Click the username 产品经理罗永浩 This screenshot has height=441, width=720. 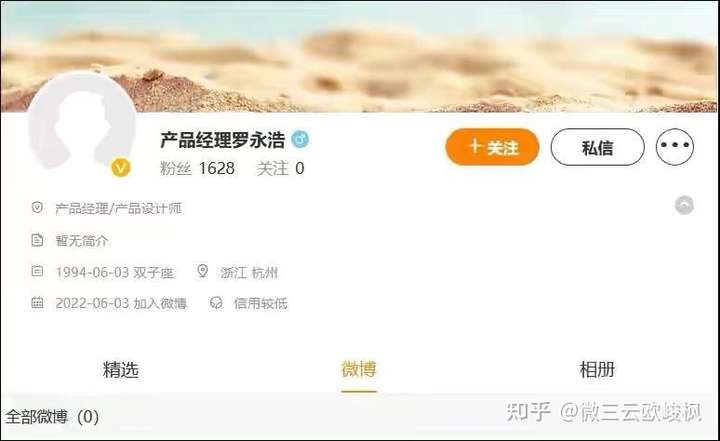click(x=223, y=140)
